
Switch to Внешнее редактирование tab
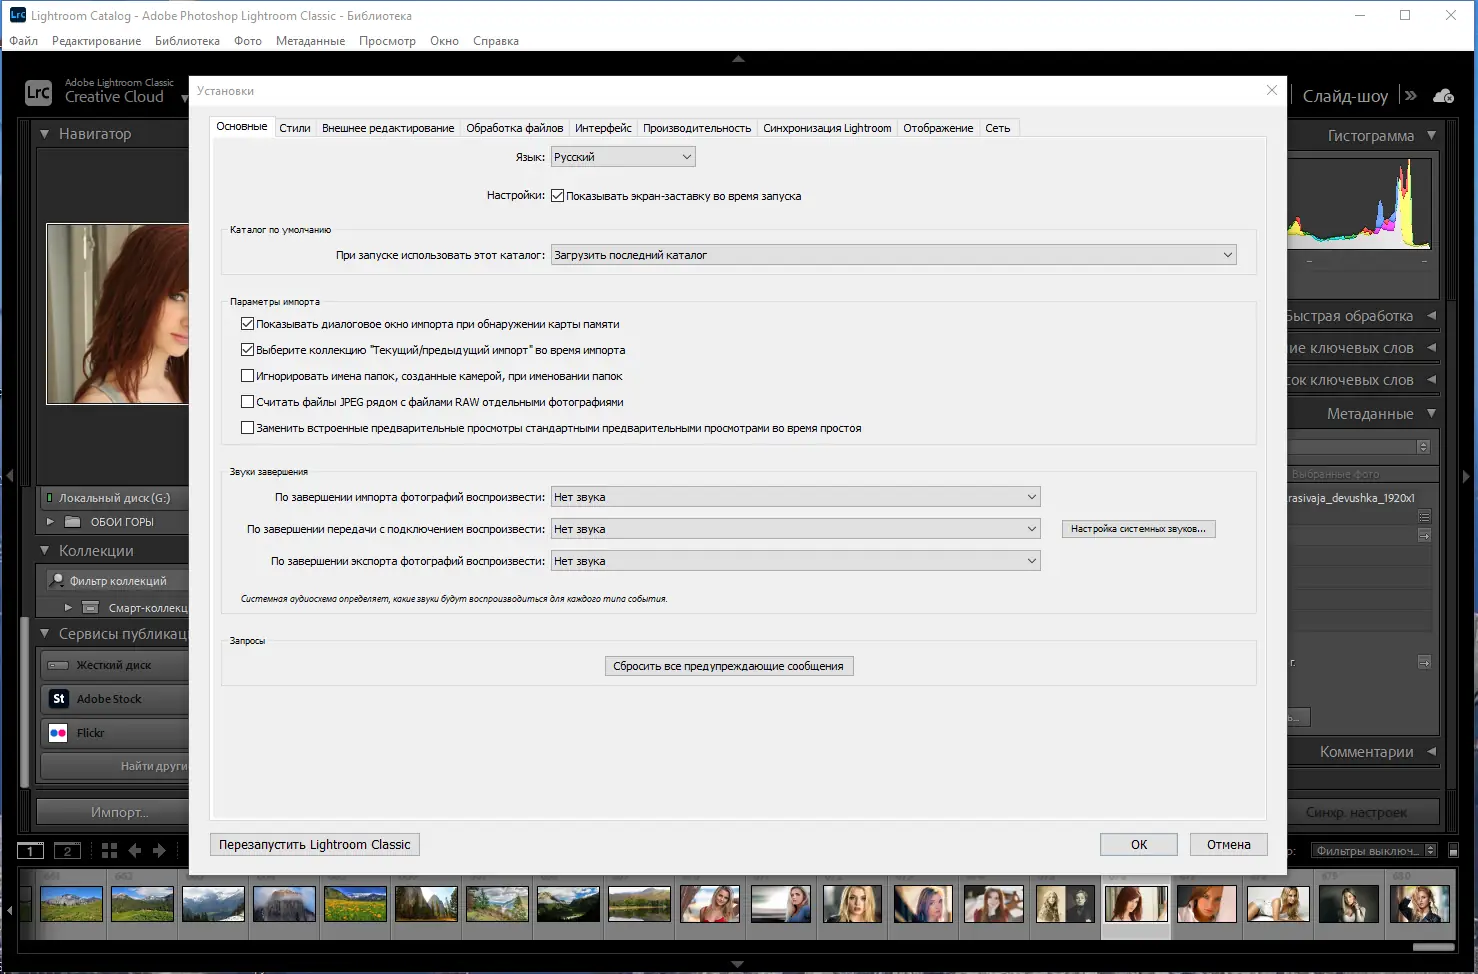pyautogui.click(x=388, y=128)
